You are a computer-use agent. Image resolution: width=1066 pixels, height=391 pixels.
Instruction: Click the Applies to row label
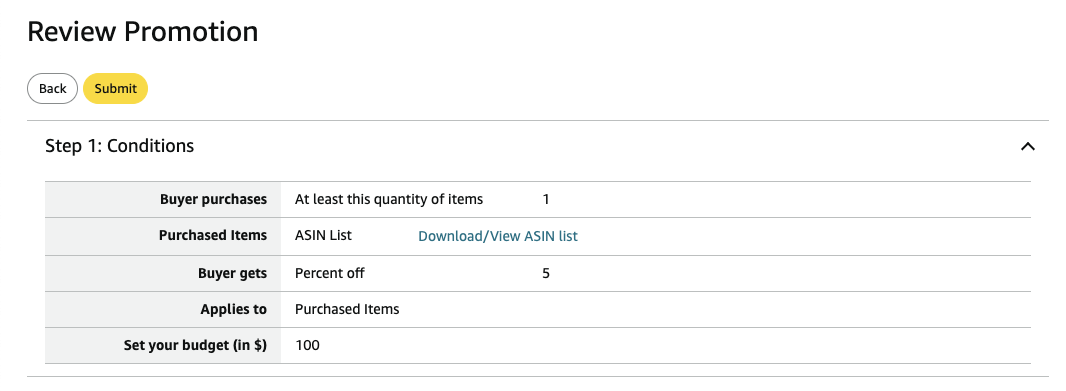coord(233,309)
